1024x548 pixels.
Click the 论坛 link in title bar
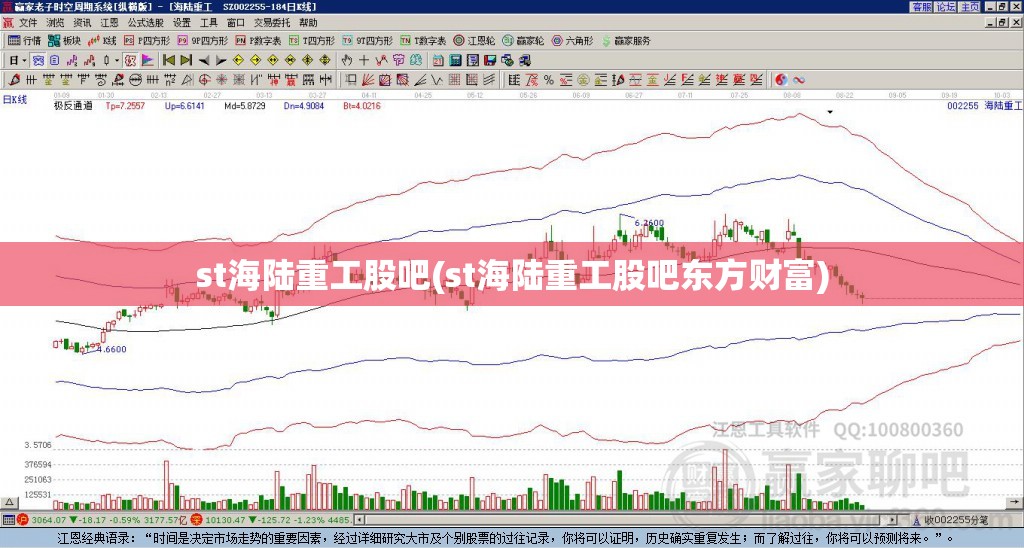pyautogui.click(x=946, y=7)
